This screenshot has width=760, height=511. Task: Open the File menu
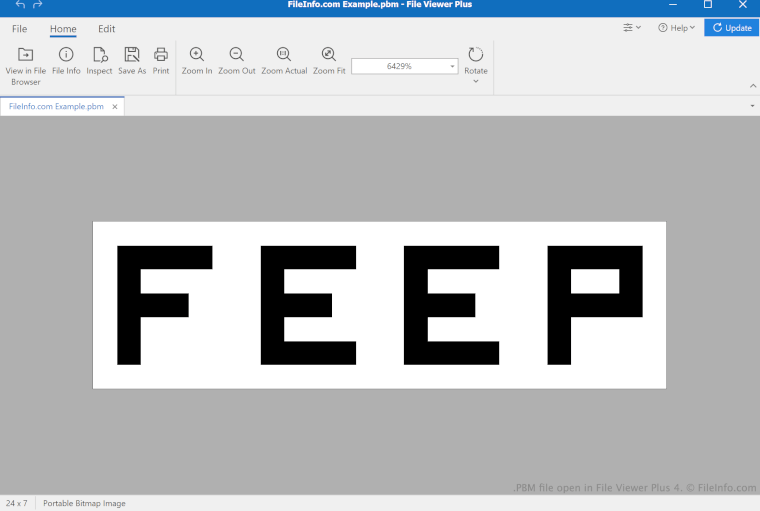pos(20,29)
